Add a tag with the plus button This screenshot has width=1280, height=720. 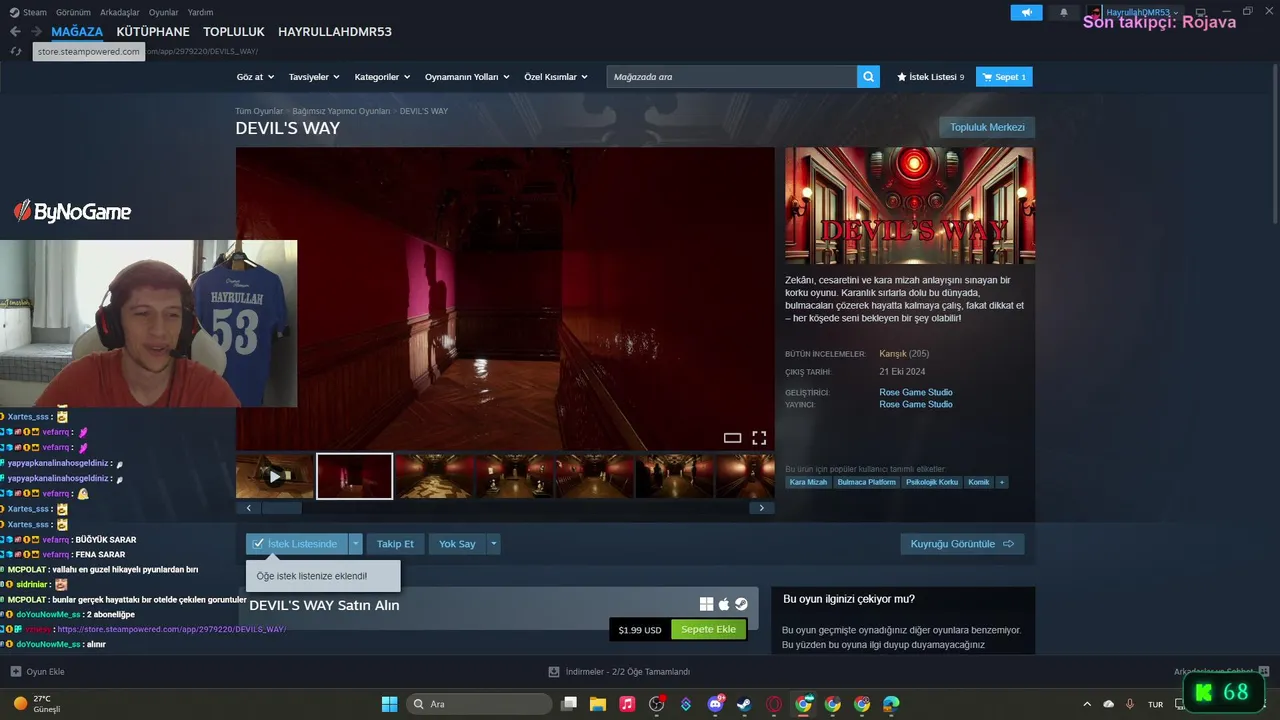coord(1001,482)
